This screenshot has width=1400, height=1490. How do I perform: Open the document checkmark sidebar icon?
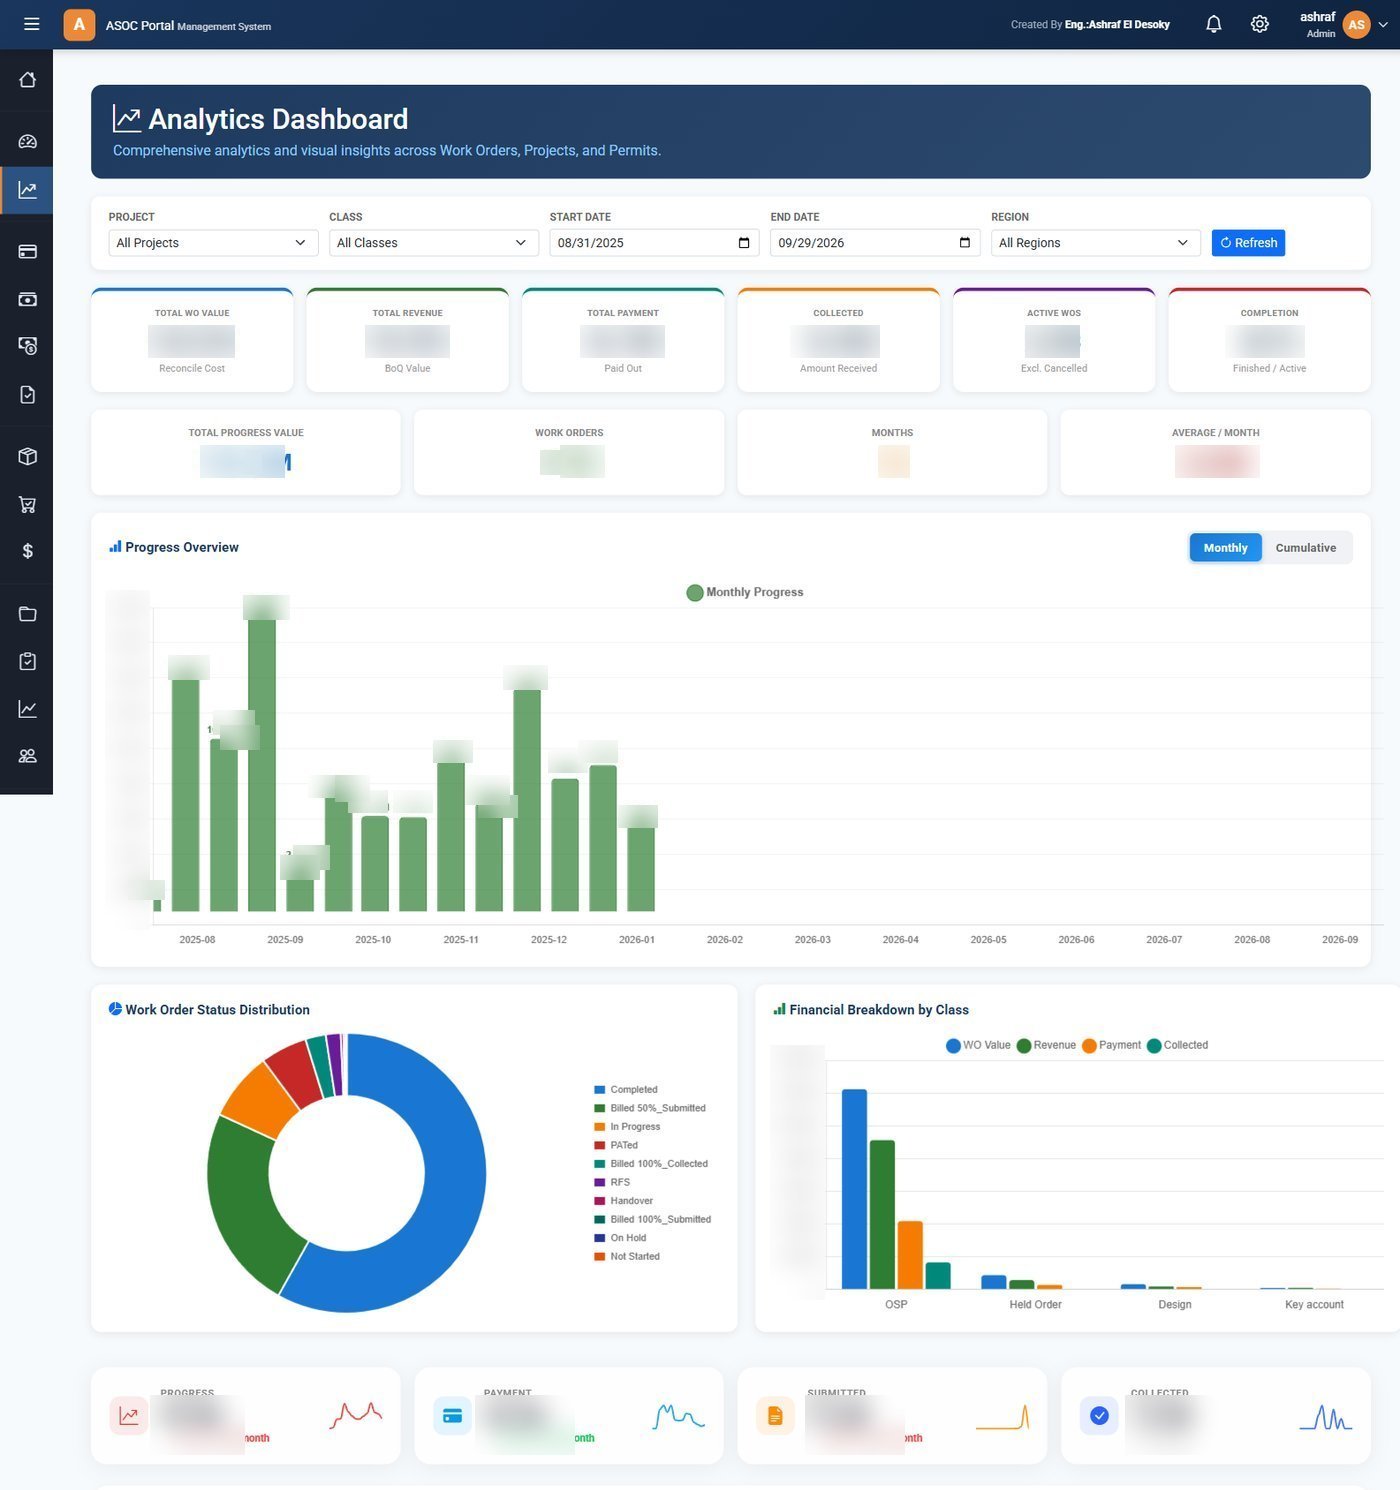coord(27,395)
